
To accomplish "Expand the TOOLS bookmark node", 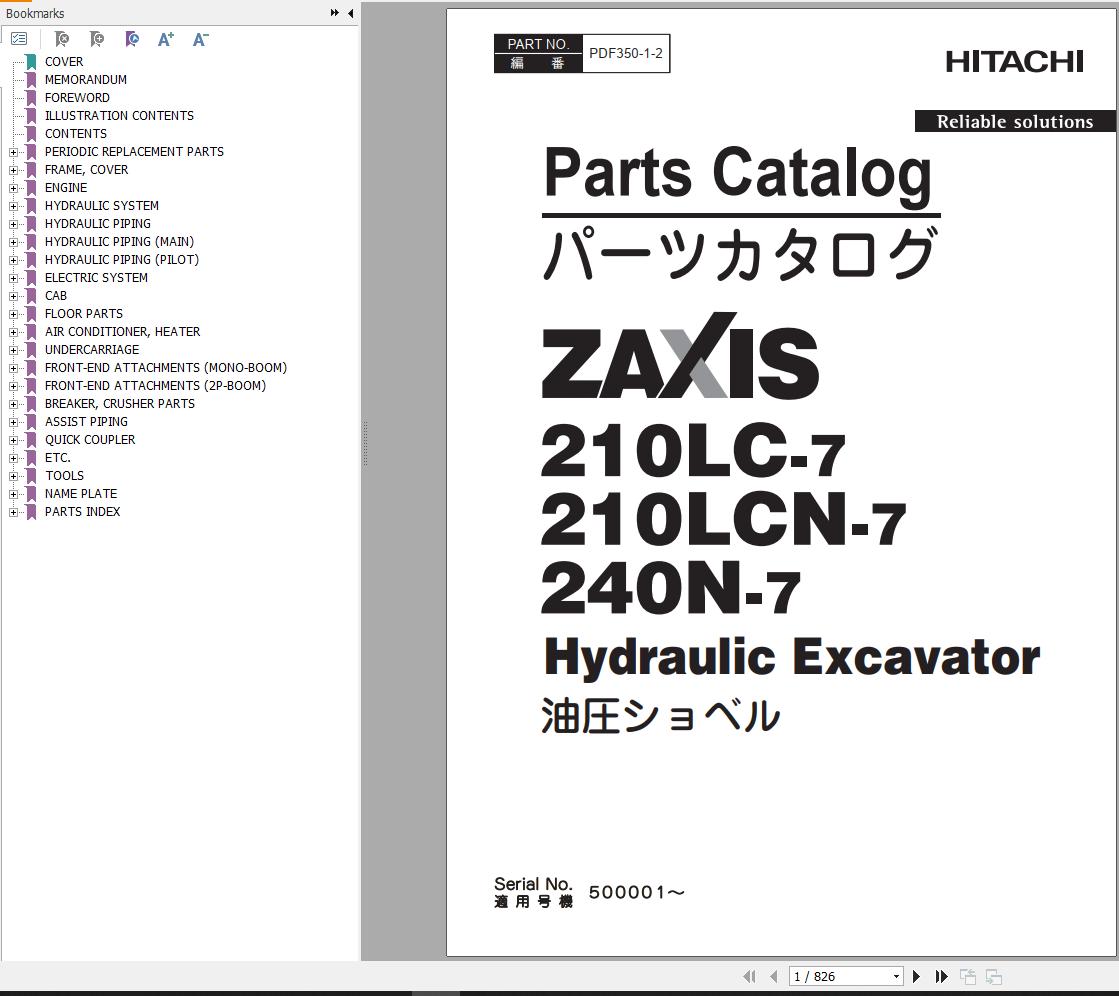I will click(13, 476).
